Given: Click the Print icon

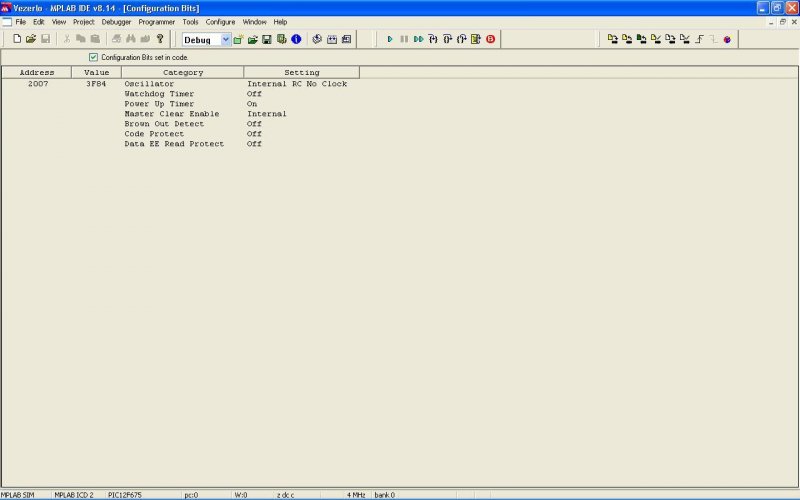Looking at the screenshot, I should 116,39.
